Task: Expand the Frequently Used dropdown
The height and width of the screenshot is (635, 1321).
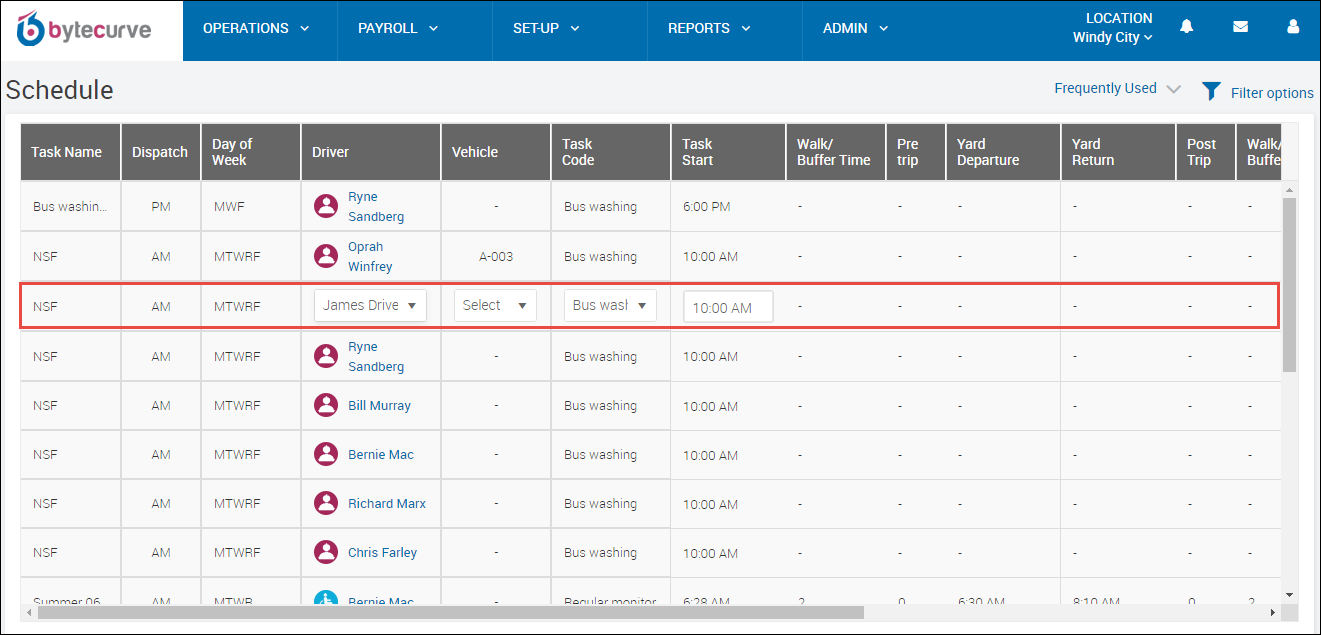Action: (1117, 88)
